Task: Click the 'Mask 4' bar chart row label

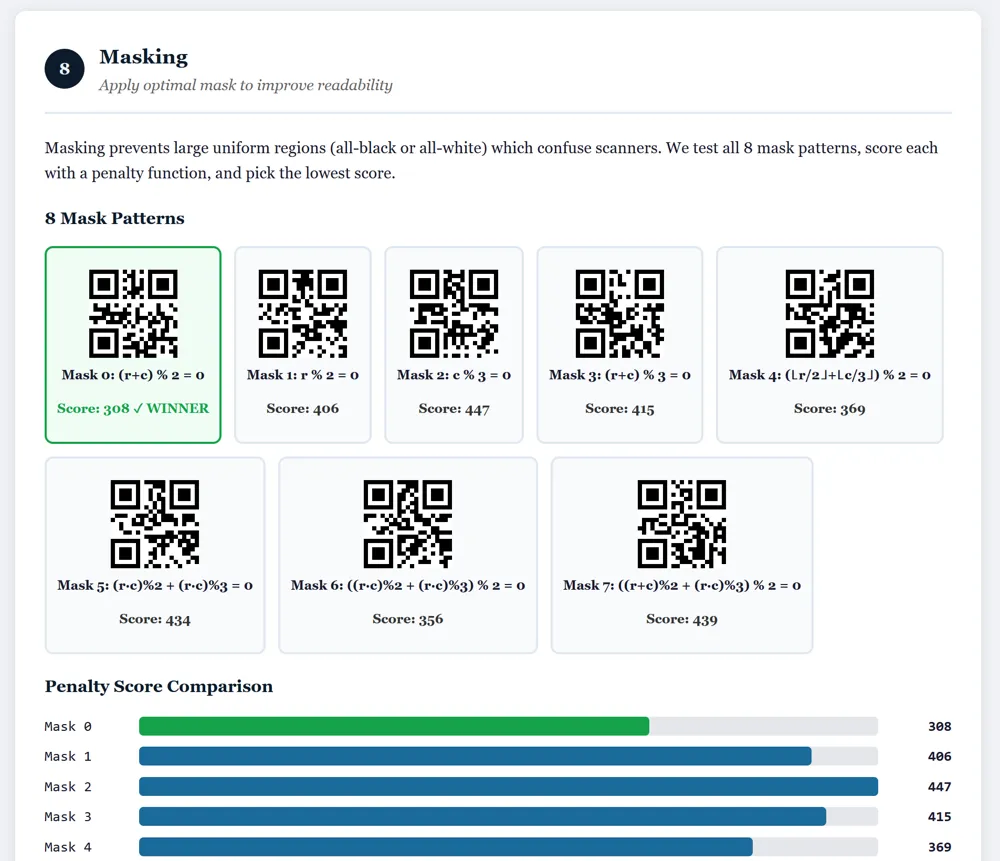Action: pyautogui.click(x=68, y=847)
